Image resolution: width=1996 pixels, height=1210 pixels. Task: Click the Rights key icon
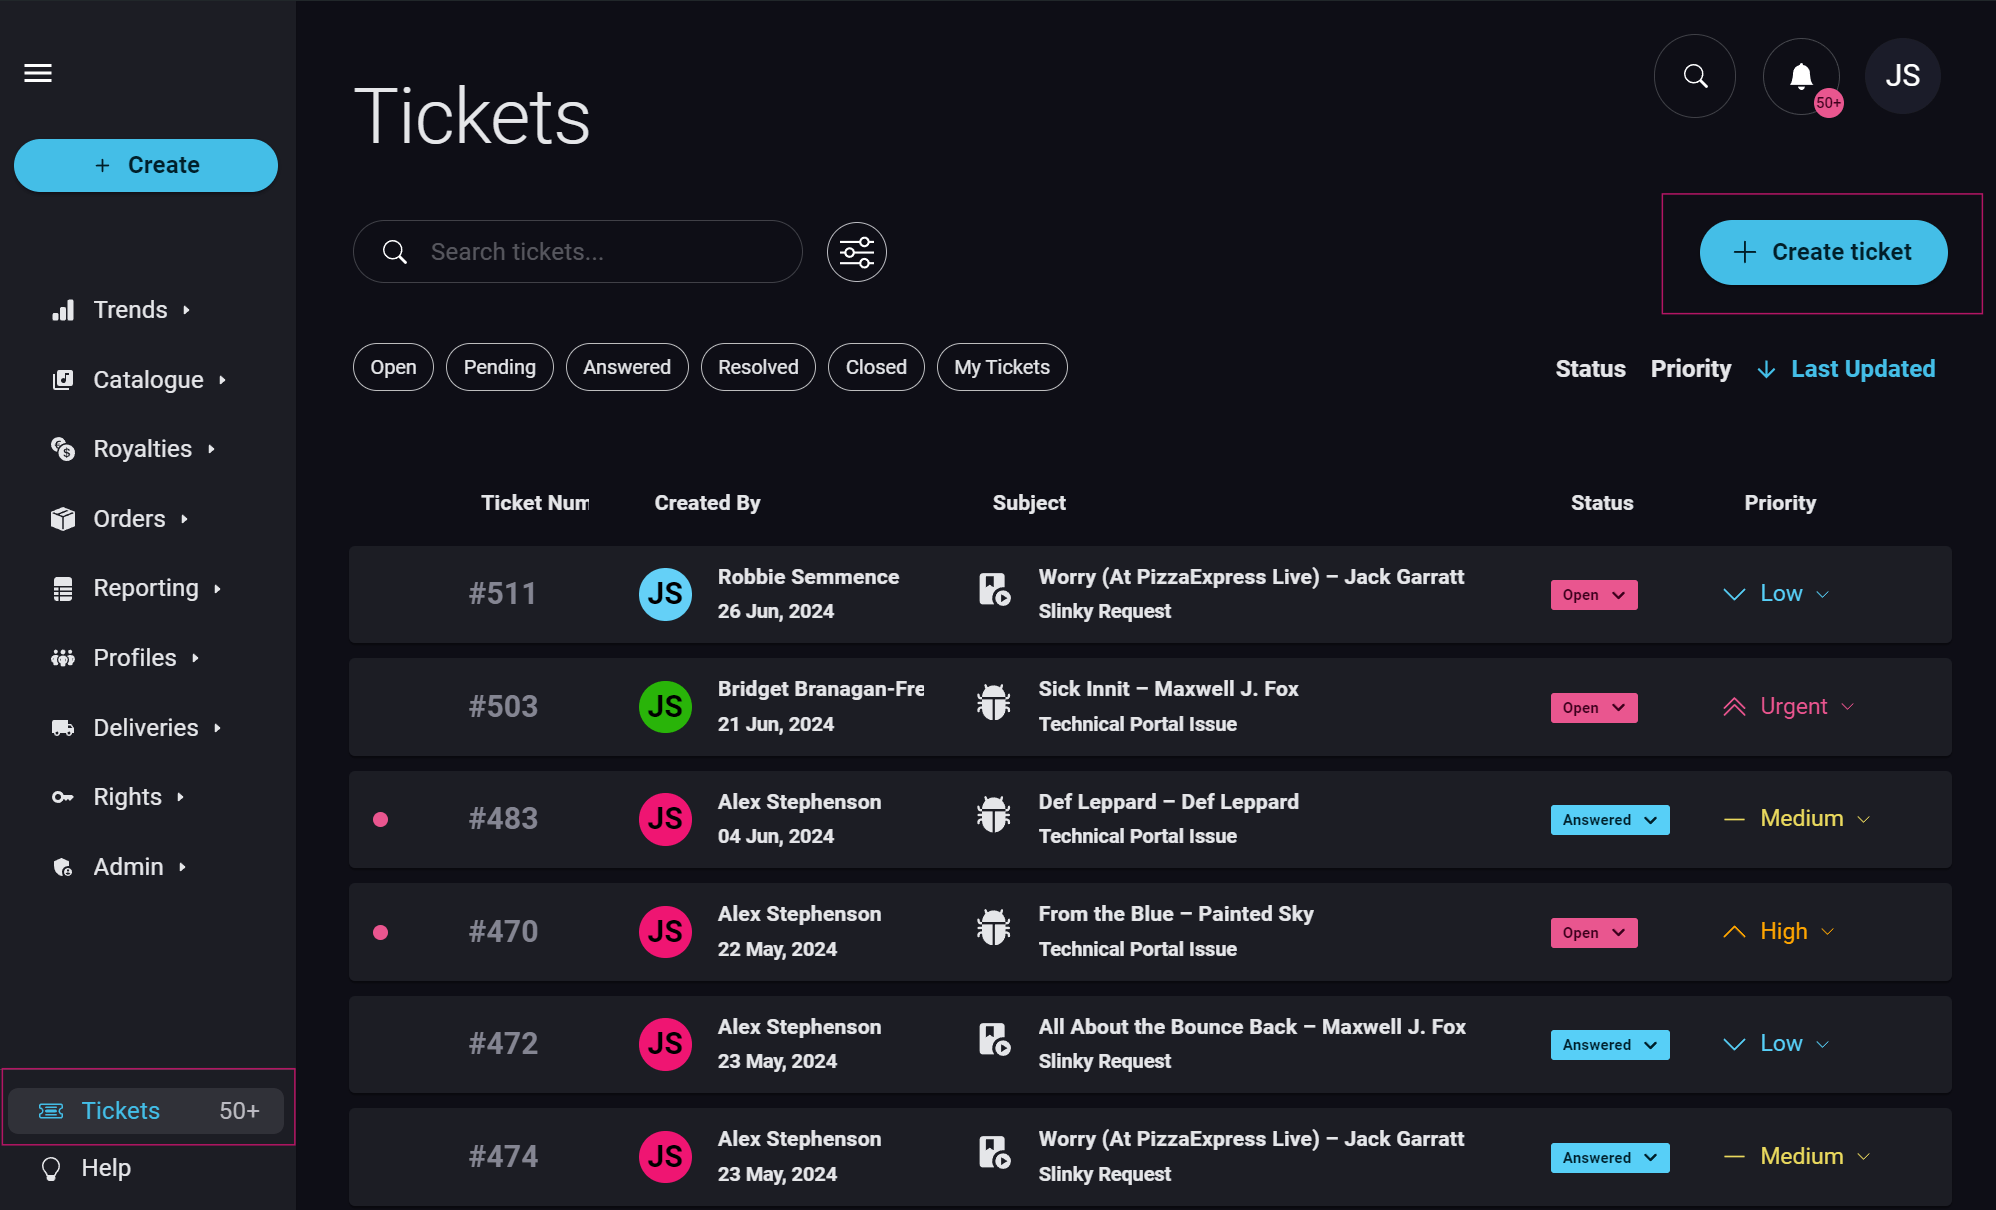click(x=63, y=797)
